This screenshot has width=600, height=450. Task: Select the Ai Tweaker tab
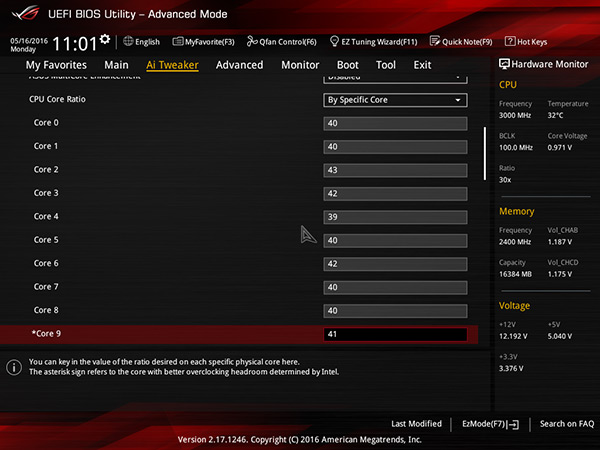172,65
